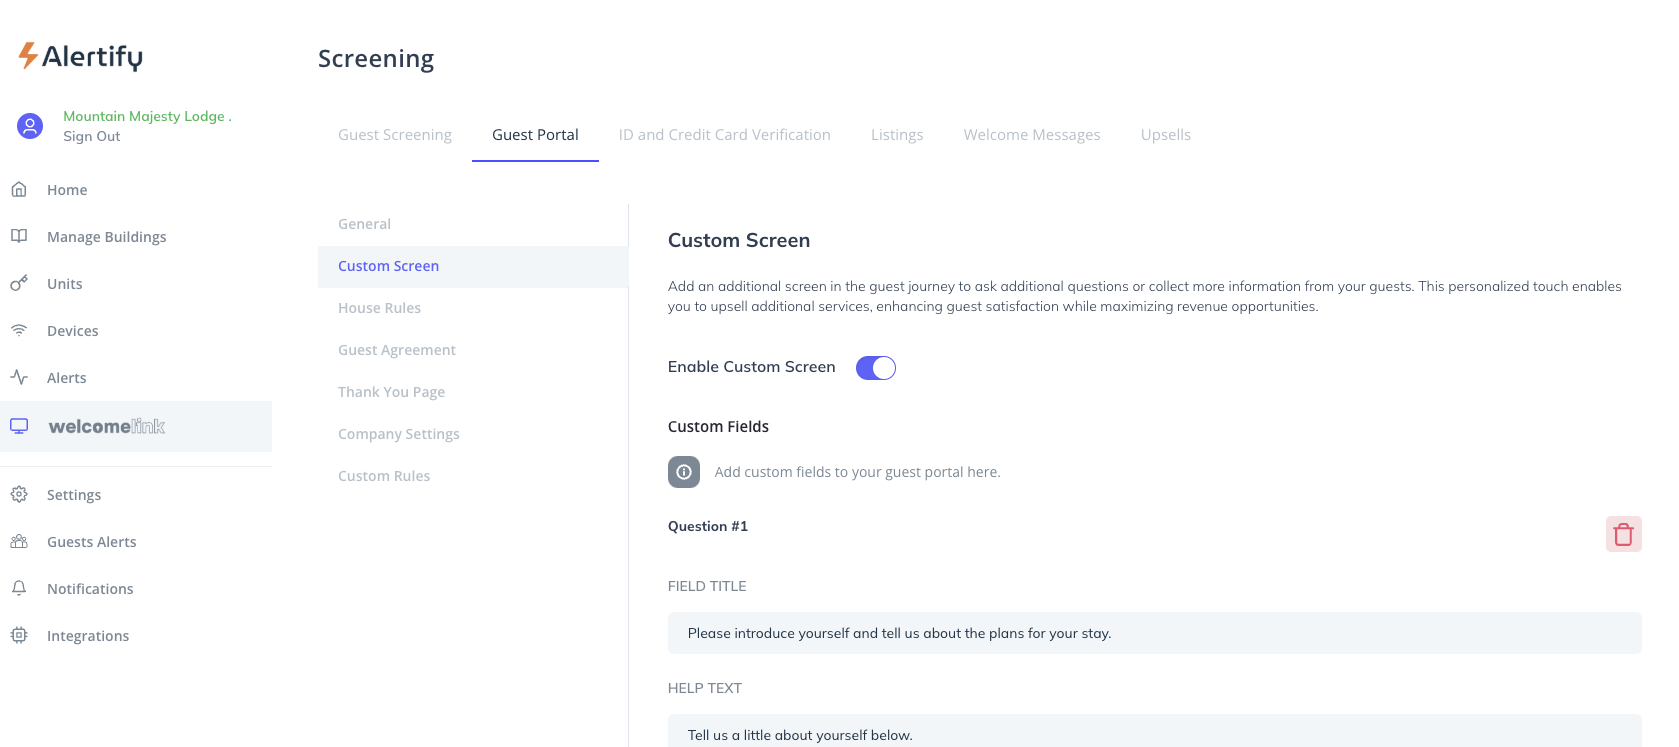Switch to the Guest Screening tab

tap(394, 135)
